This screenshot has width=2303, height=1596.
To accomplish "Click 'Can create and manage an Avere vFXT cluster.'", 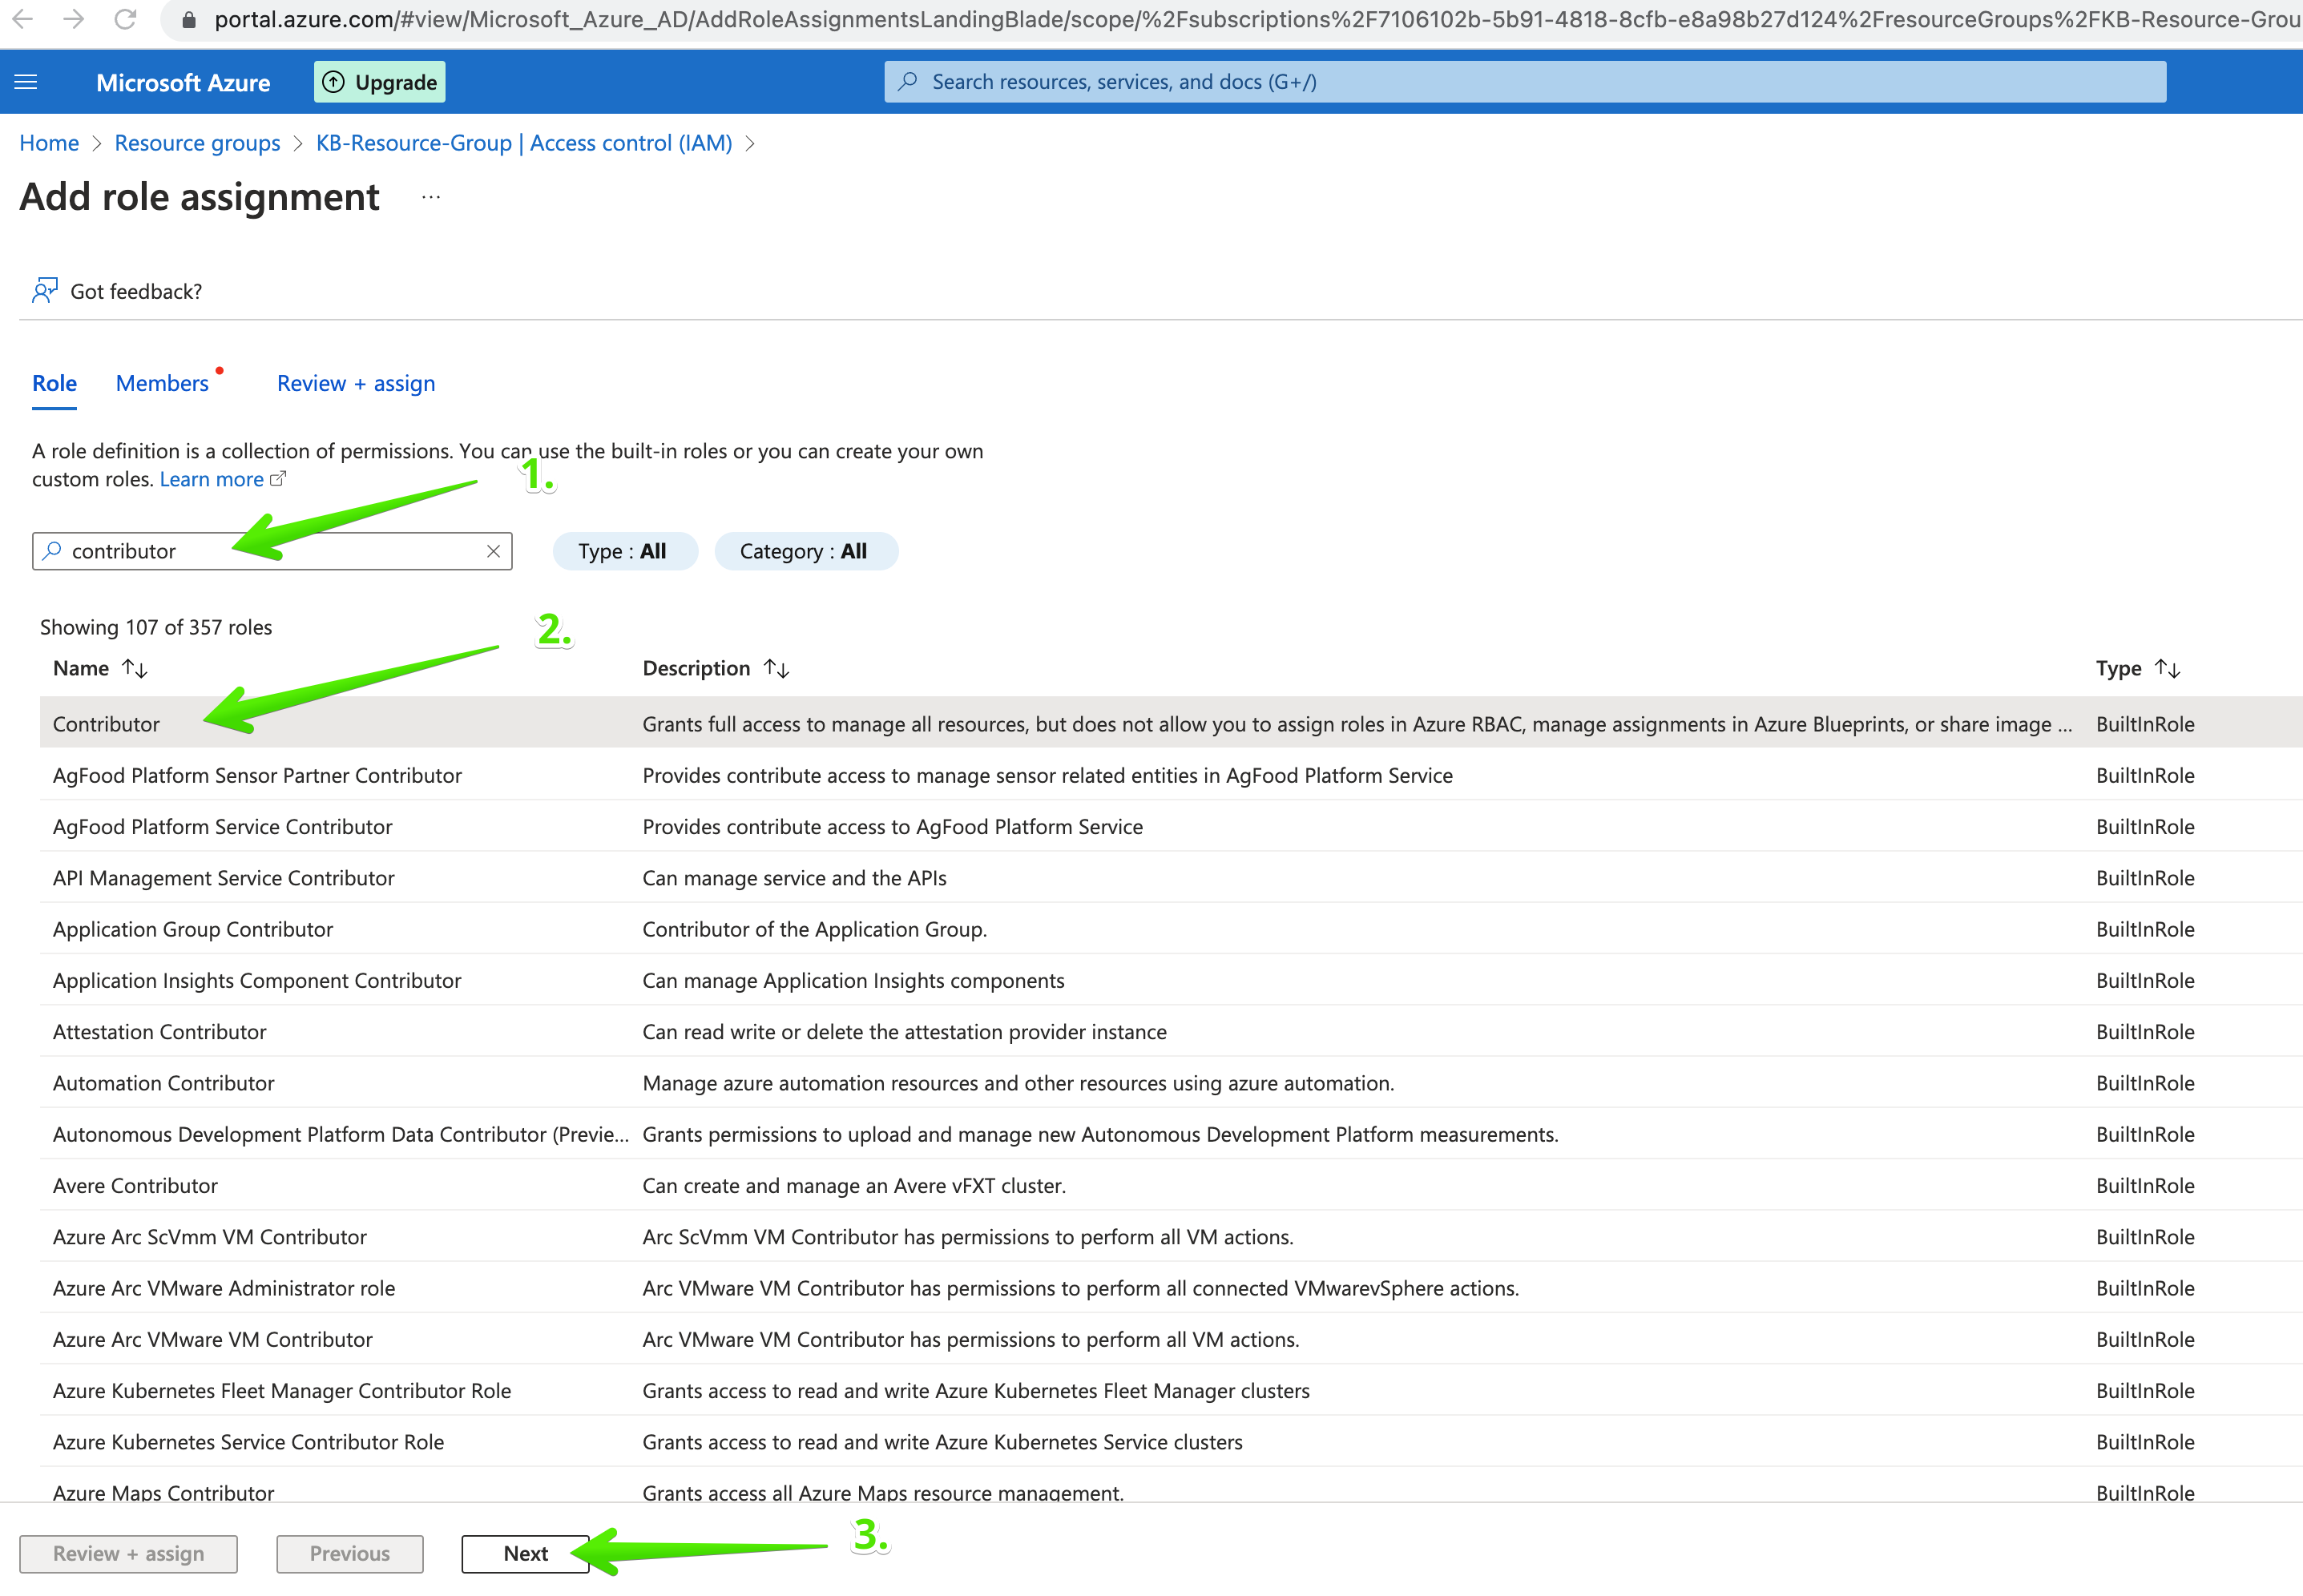I will (x=854, y=1185).
